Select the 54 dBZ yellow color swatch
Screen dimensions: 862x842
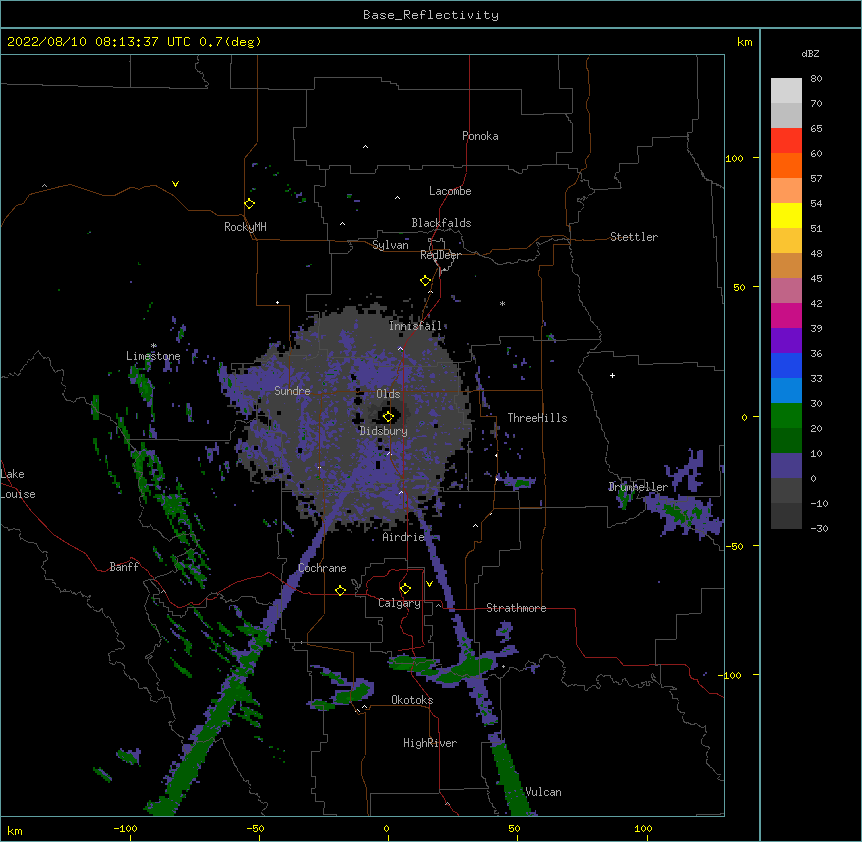pyautogui.click(x=786, y=215)
